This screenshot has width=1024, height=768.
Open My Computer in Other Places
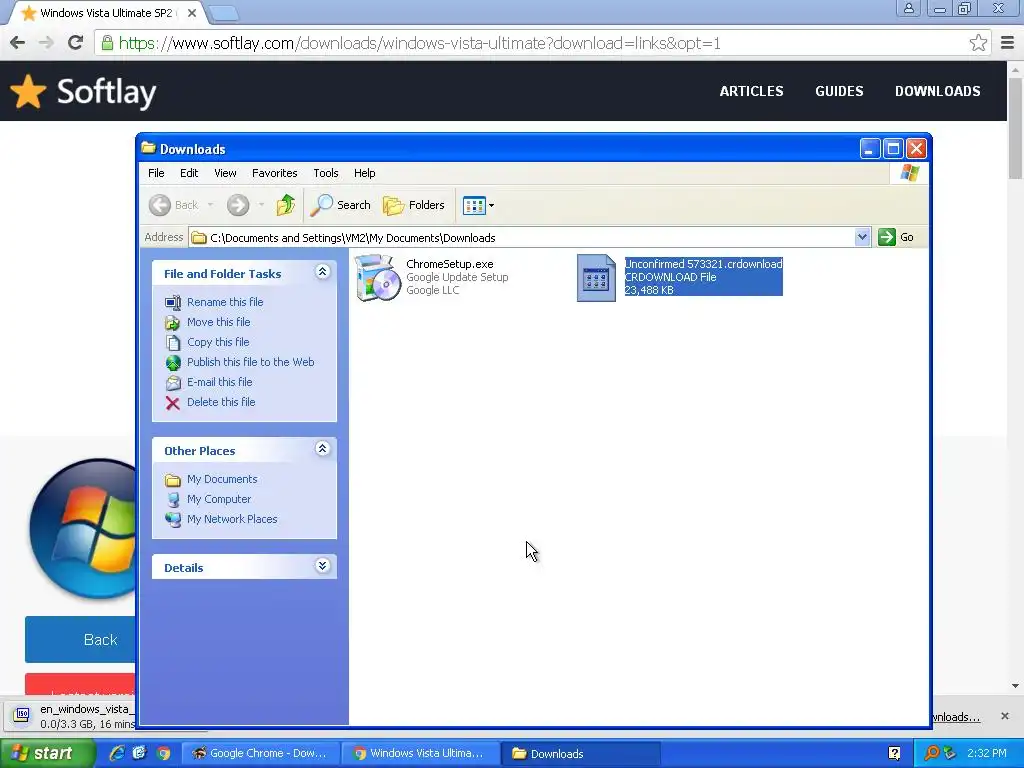(x=219, y=499)
